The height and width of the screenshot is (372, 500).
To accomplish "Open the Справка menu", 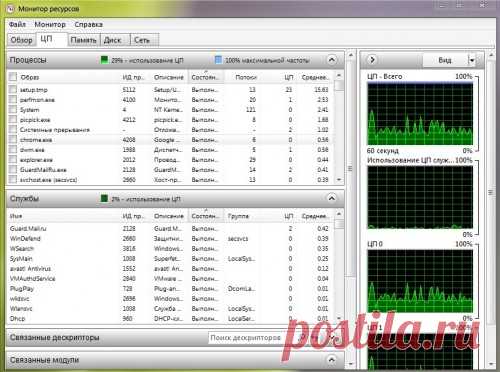I will click(88, 24).
